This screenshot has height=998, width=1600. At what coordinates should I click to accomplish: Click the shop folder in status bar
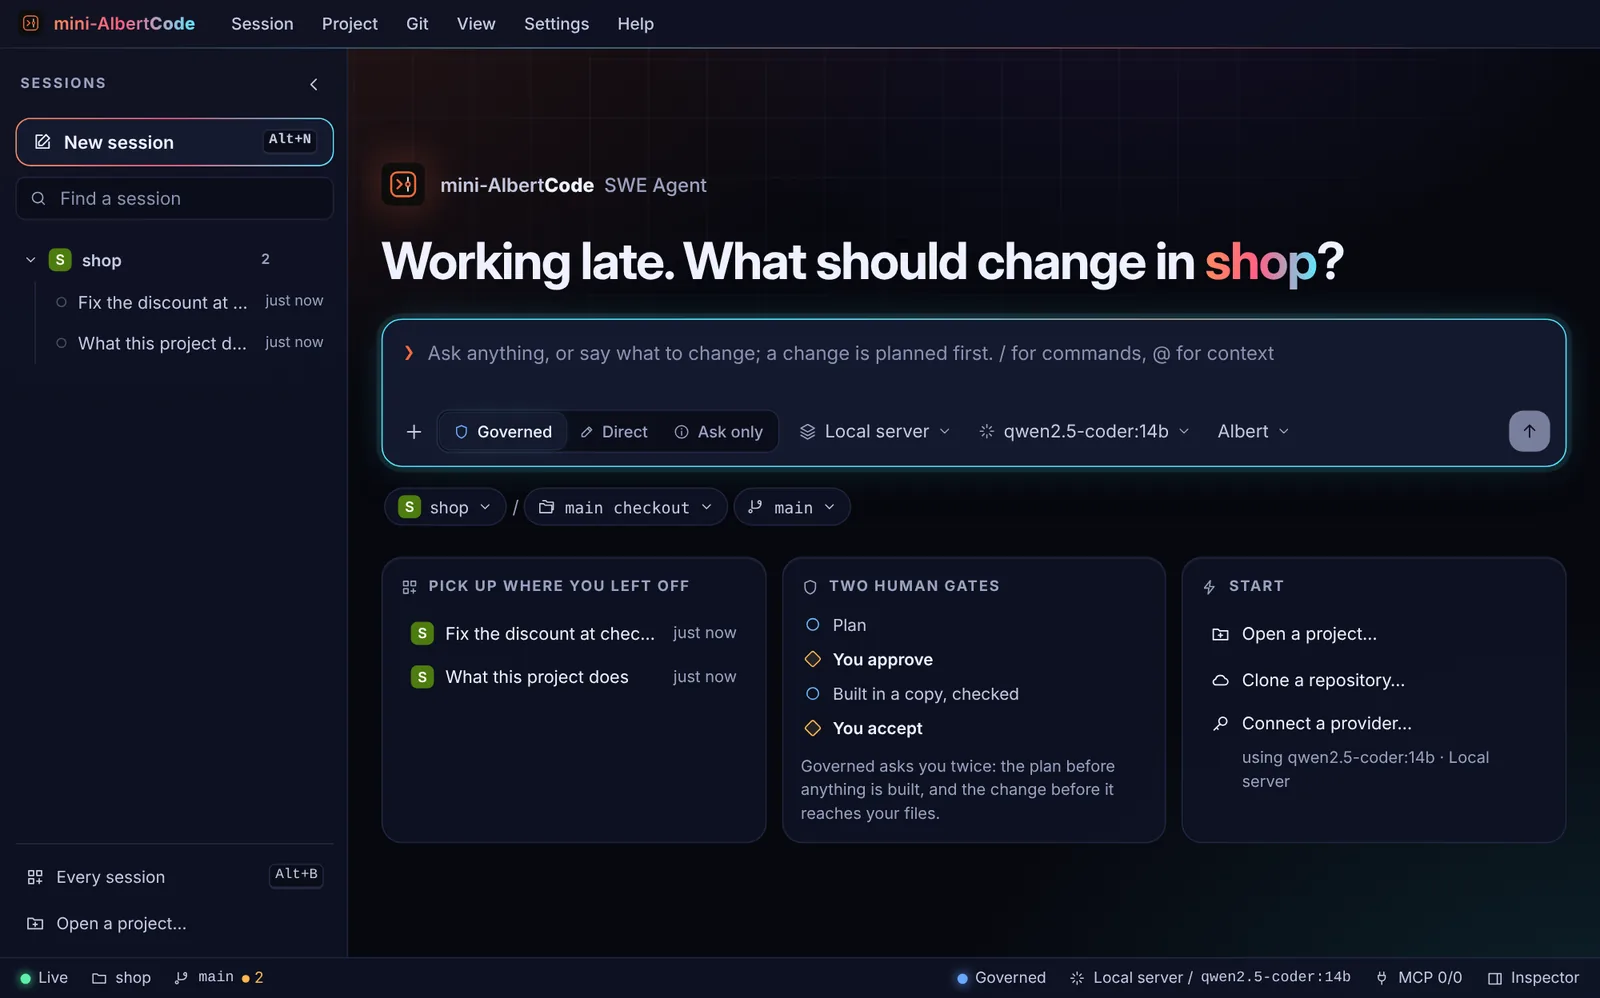click(121, 978)
